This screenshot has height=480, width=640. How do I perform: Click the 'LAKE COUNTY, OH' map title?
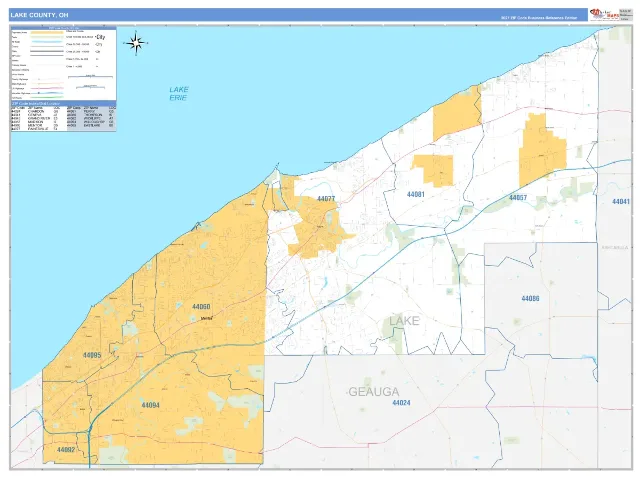(x=39, y=15)
